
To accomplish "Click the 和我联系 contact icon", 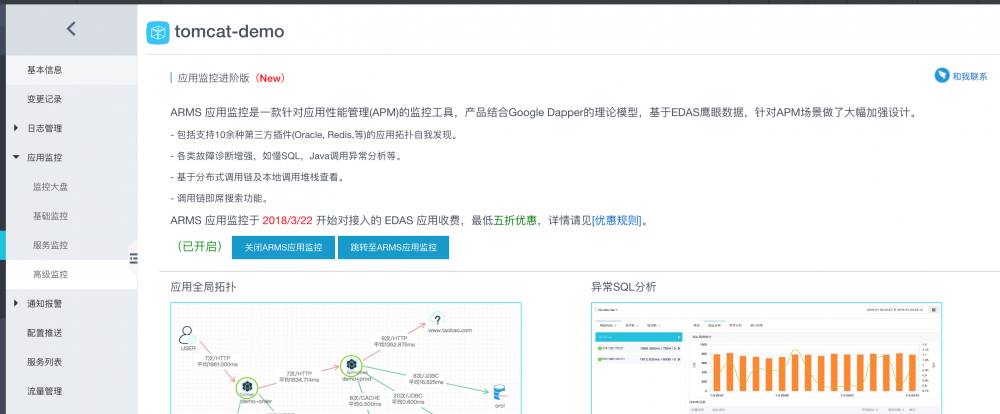I will pyautogui.click(x=942, y=76).
